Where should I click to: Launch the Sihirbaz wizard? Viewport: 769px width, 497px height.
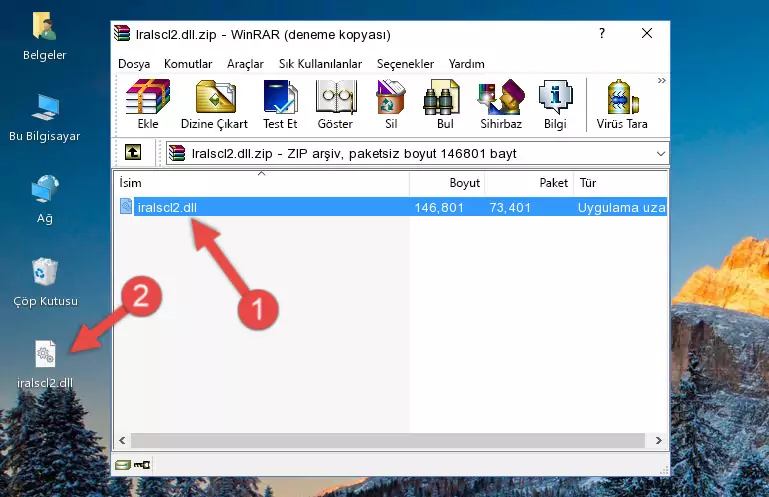(x=501, y=104)
